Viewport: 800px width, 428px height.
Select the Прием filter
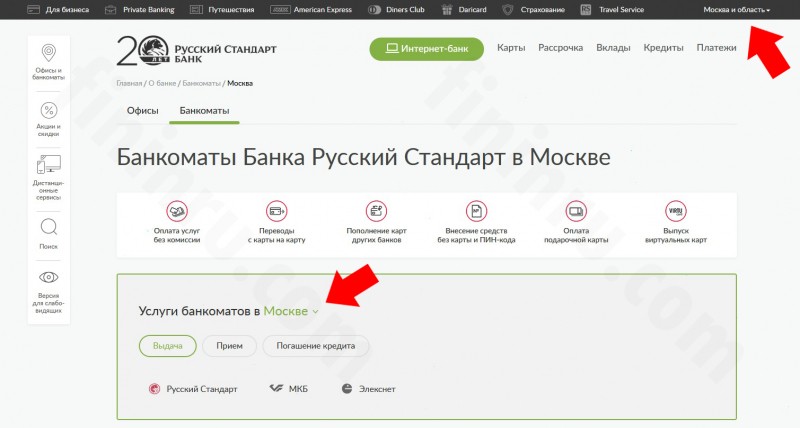pos(229,346)
